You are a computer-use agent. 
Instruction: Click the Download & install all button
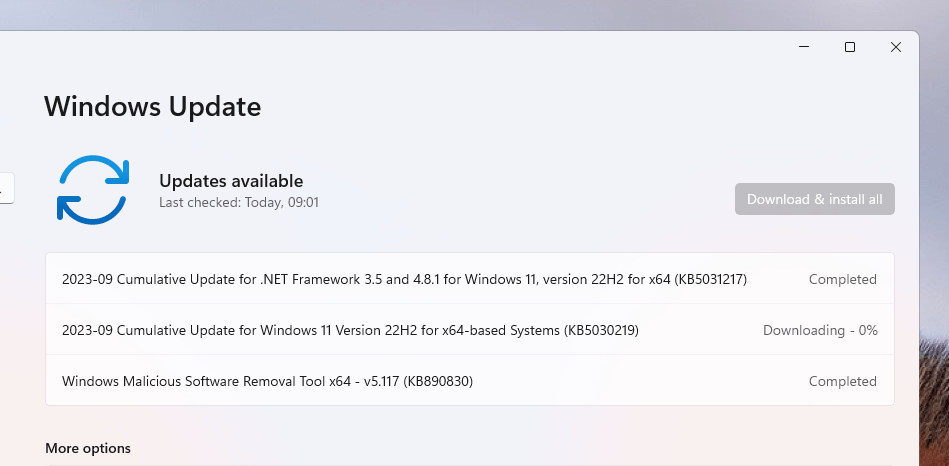[815, 199]
